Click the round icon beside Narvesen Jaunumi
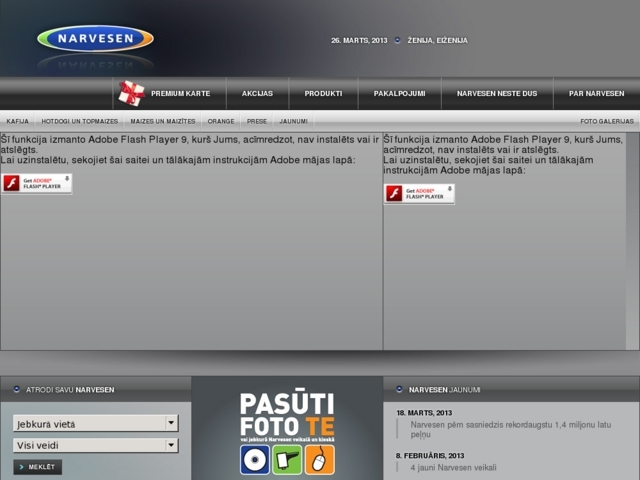This screenshot has width=640, height=480. click(x=400, y=389)
